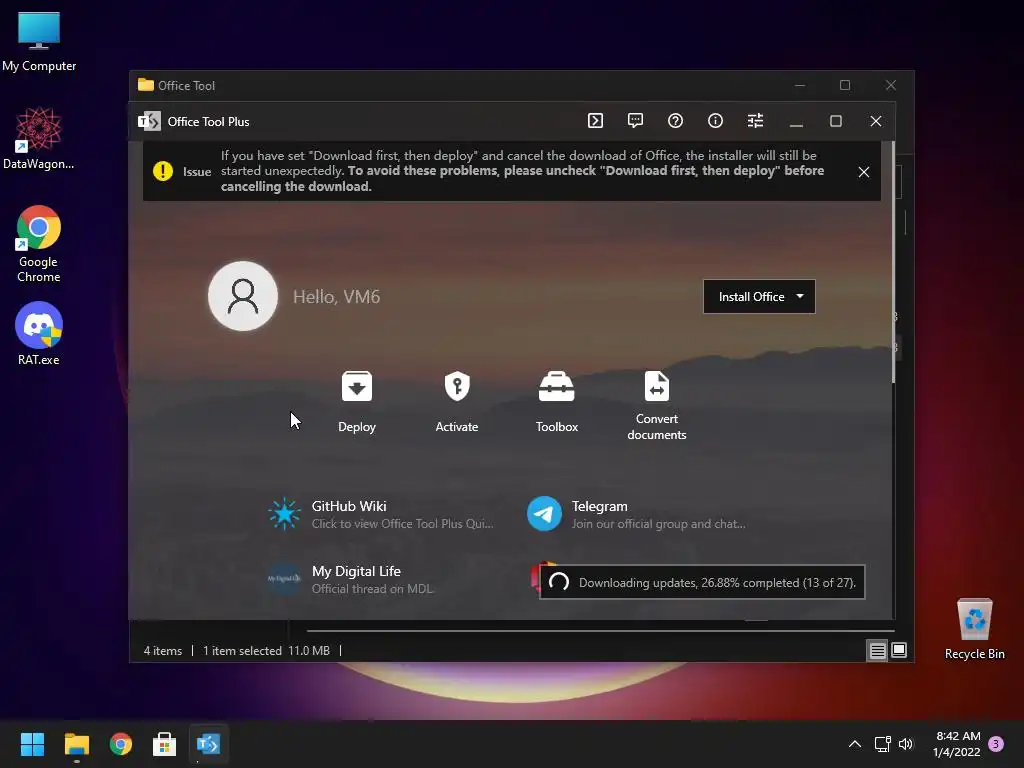Maximize the Office Tool Plus window

[x=835, y=121]
